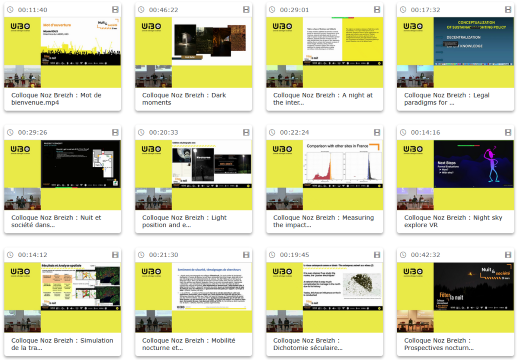Select the Measuring the impact histogram thumbnail
This screenshot has height=360, width=519.
325,175
